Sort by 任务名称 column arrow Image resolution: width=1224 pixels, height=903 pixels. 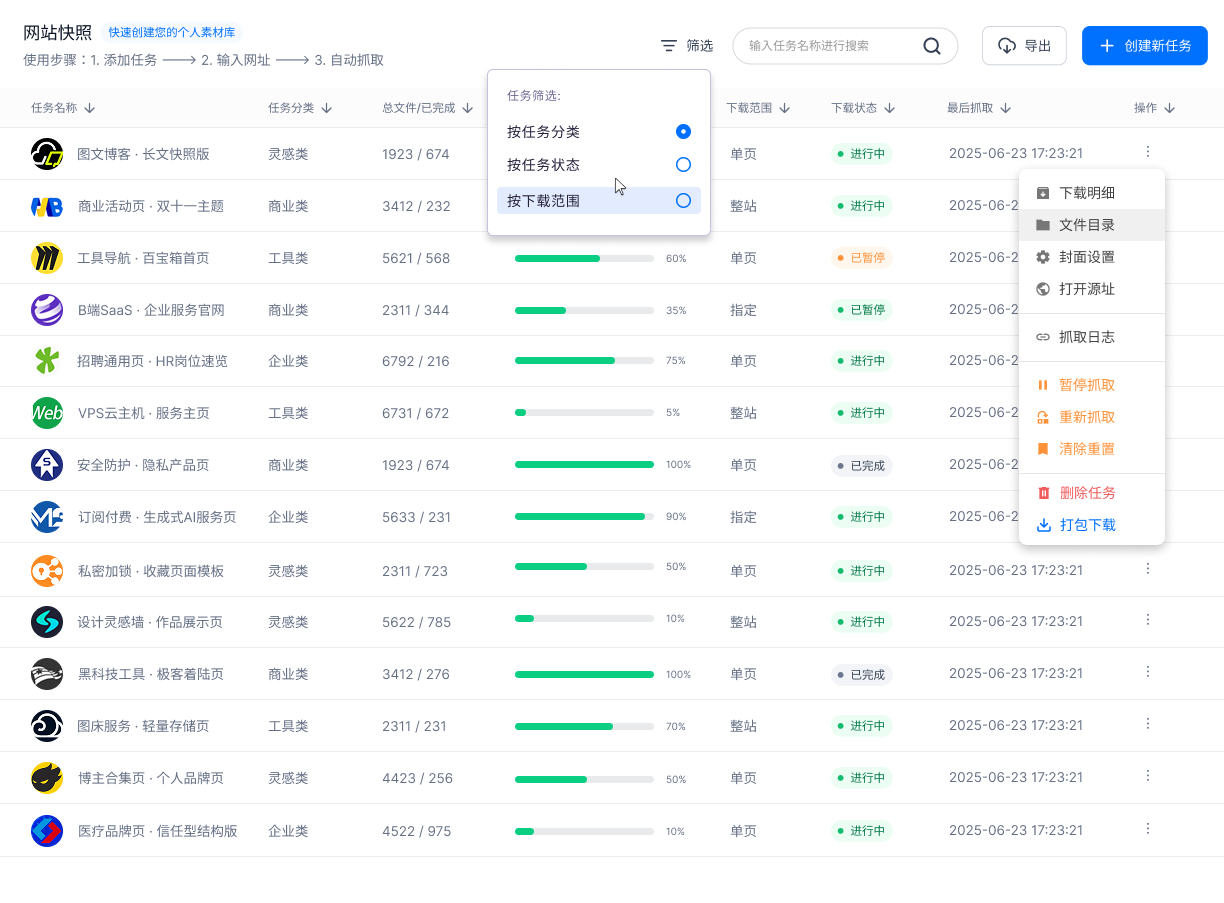tap(90, 108)
